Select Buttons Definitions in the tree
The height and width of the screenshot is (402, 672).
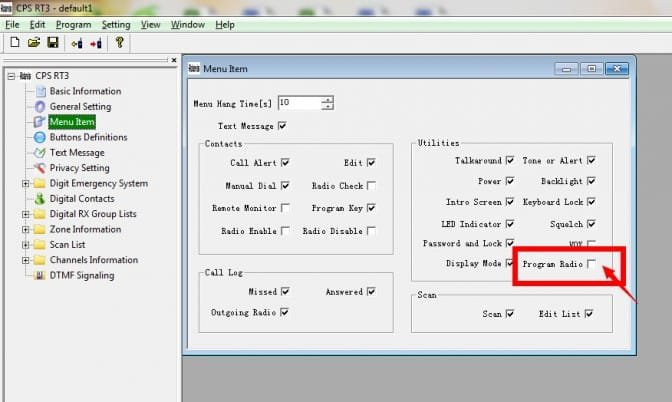tap(88, 137)
